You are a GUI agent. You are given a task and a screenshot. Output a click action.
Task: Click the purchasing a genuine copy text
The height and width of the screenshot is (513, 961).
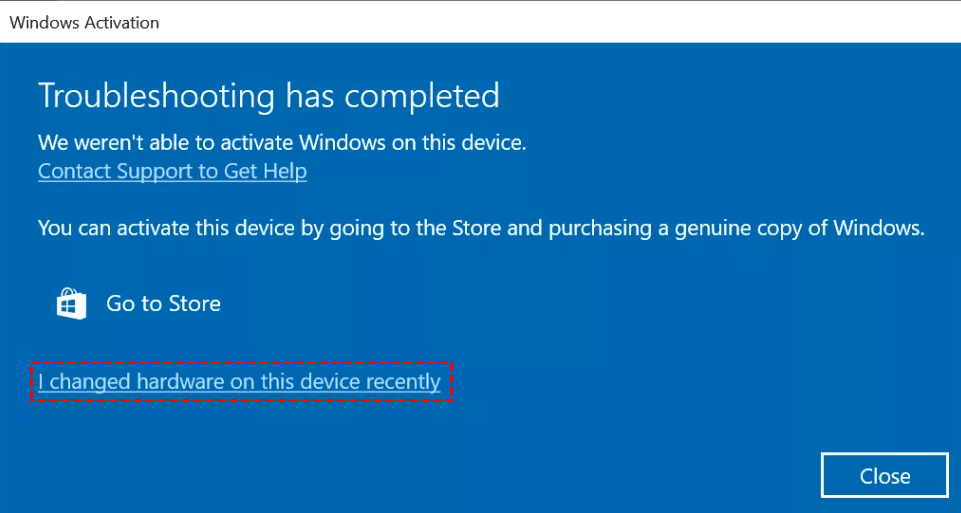click(720, 227)
